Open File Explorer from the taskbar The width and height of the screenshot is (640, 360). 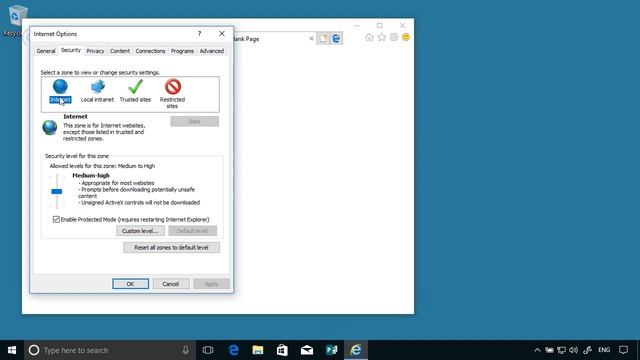pyautogui.click(x=258, y=350)
